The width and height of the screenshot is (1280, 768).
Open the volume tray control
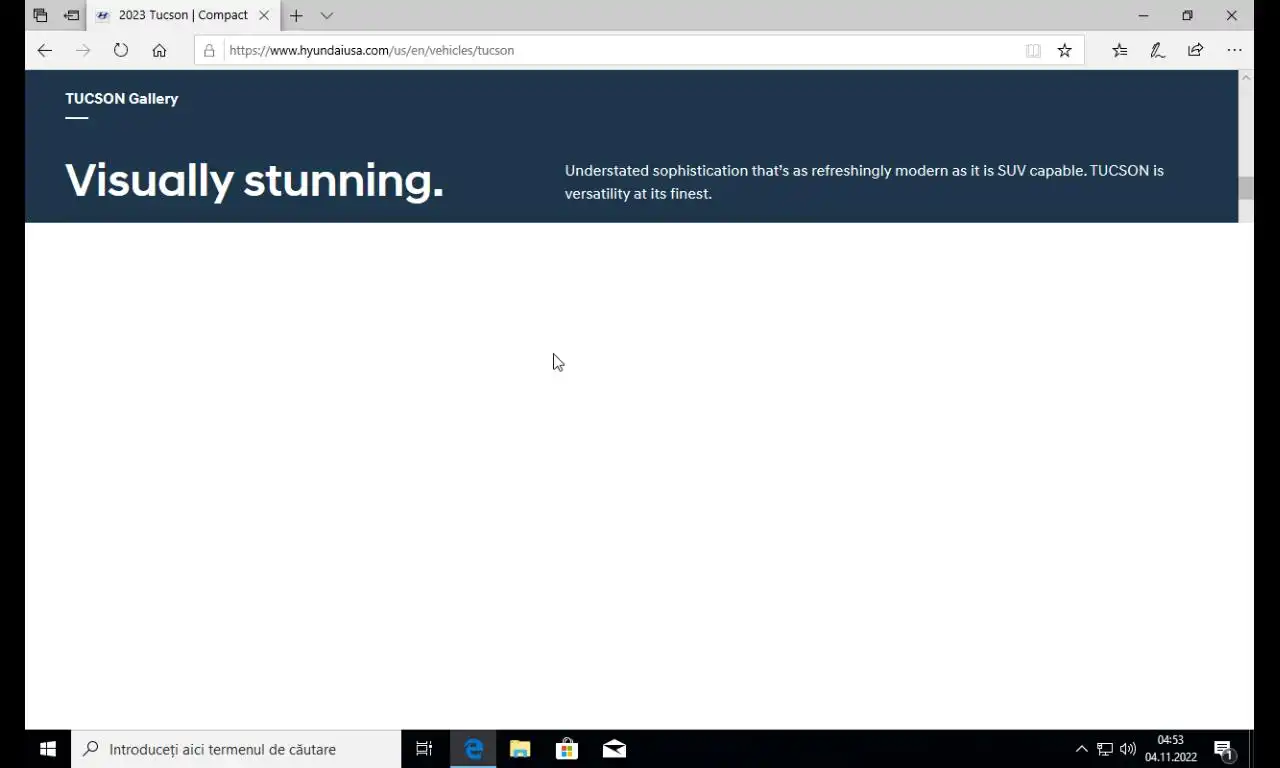coord(1128,749)
